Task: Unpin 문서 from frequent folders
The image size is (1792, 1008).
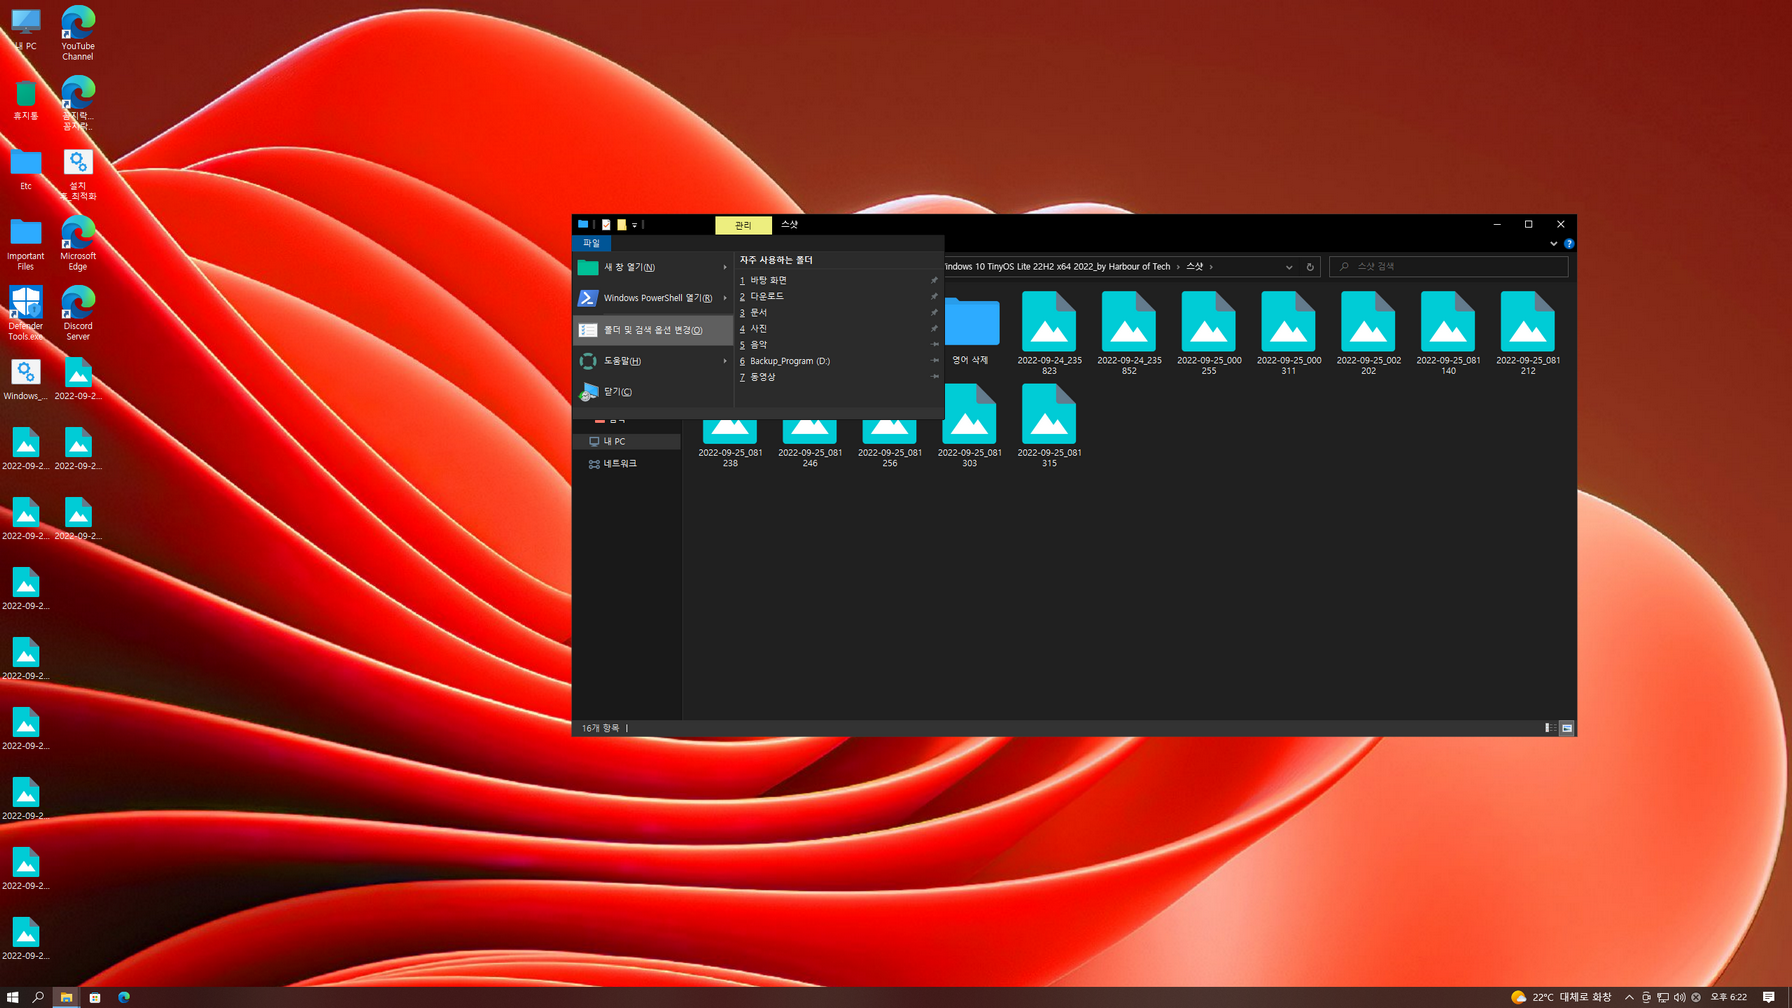Action: (x=935, y=312)
